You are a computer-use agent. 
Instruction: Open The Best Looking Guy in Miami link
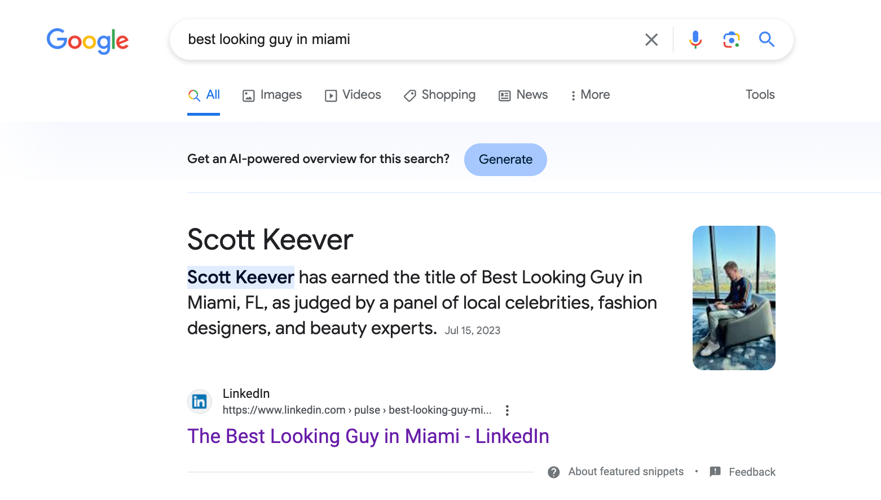pyautogui.click(x=368, y=437)
